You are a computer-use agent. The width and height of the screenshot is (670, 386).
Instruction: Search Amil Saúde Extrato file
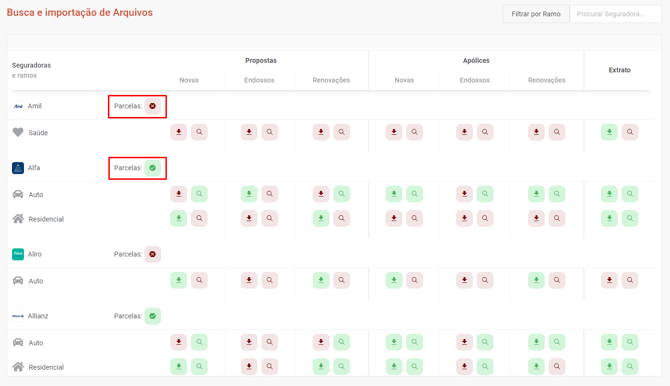coord(630,132)
